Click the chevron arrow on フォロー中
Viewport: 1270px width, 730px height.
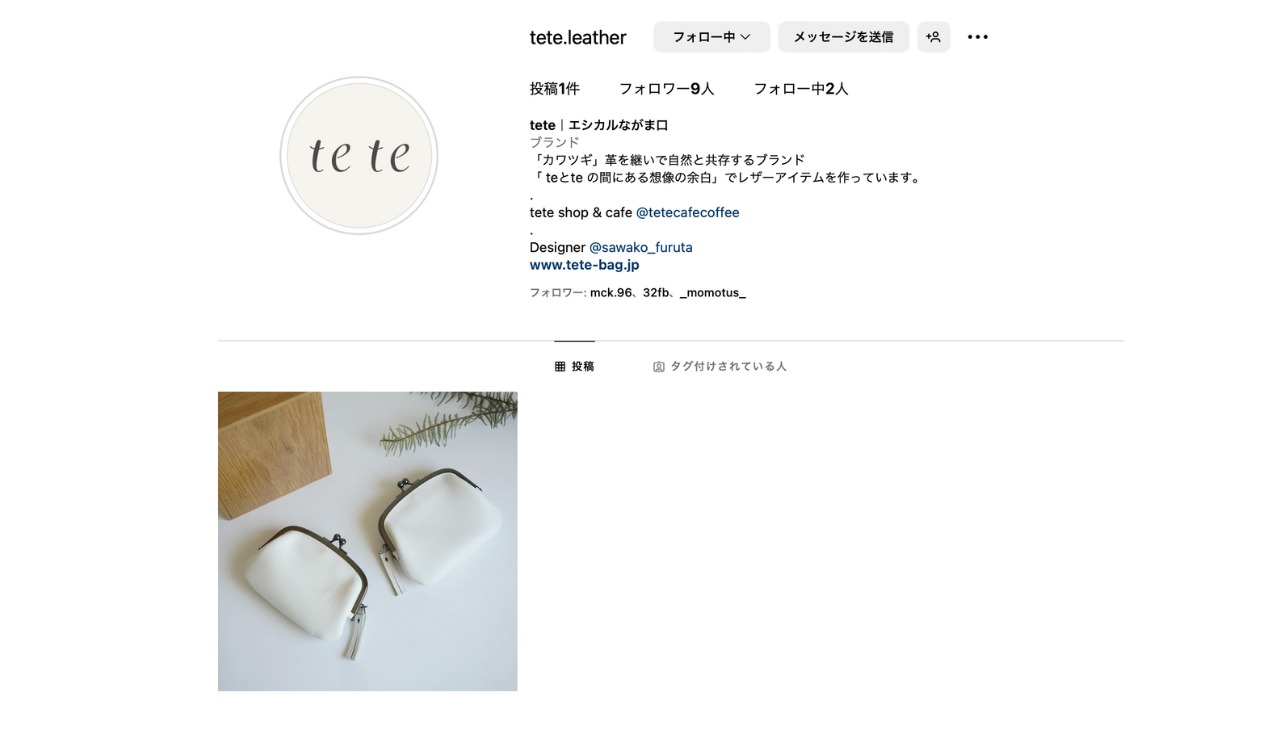[x=745, y=37]
